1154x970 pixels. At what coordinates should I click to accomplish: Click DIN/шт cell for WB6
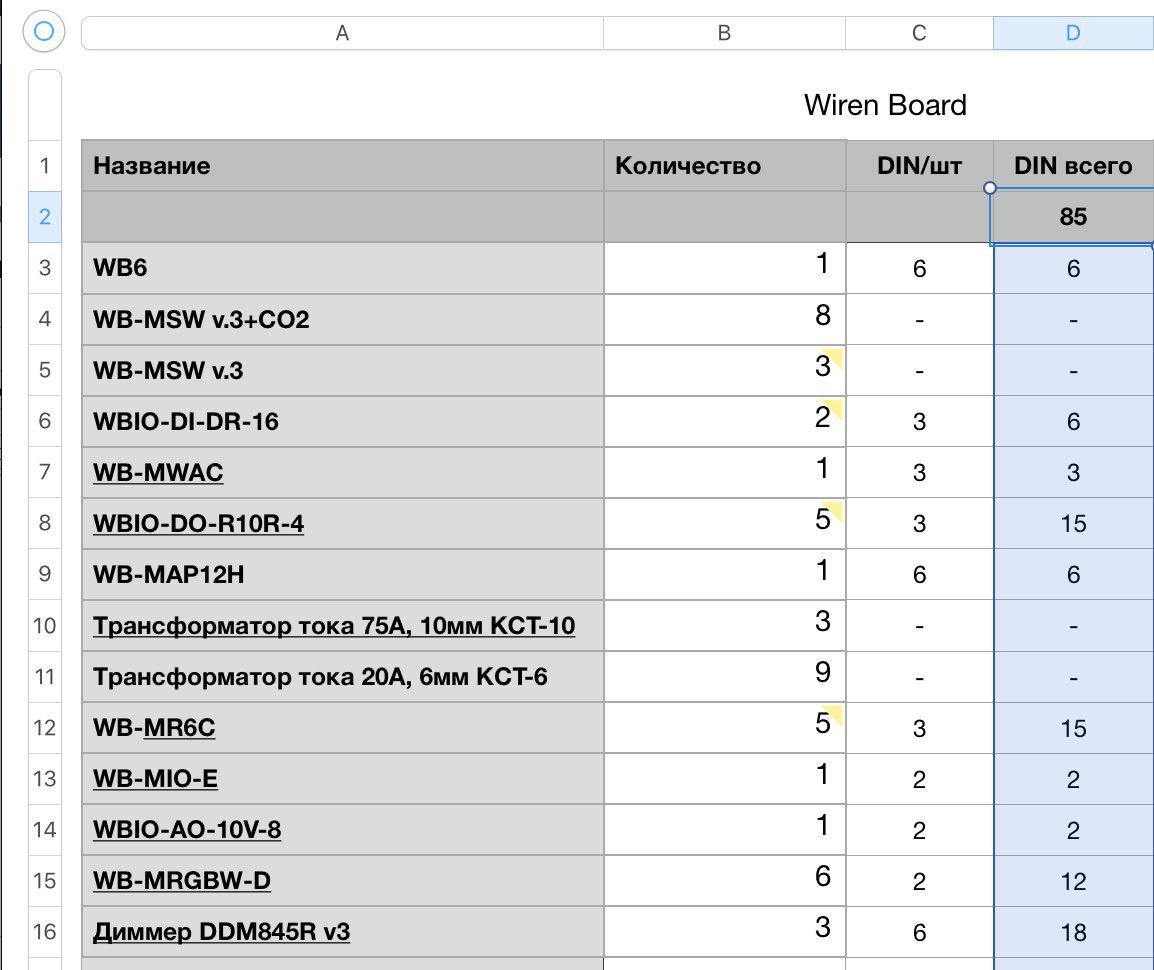(920, 268)
